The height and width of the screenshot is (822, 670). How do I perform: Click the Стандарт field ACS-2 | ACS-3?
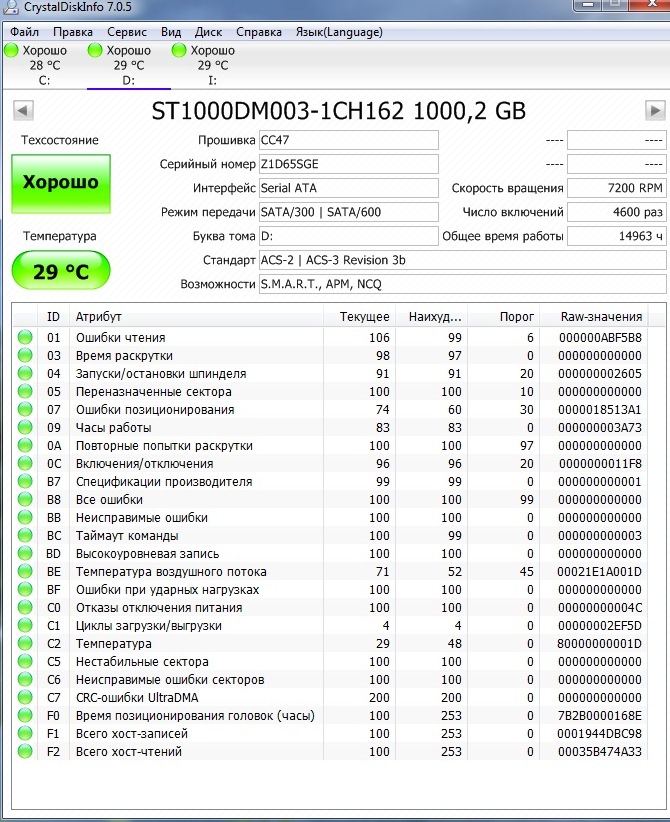(x=462, y=260)
